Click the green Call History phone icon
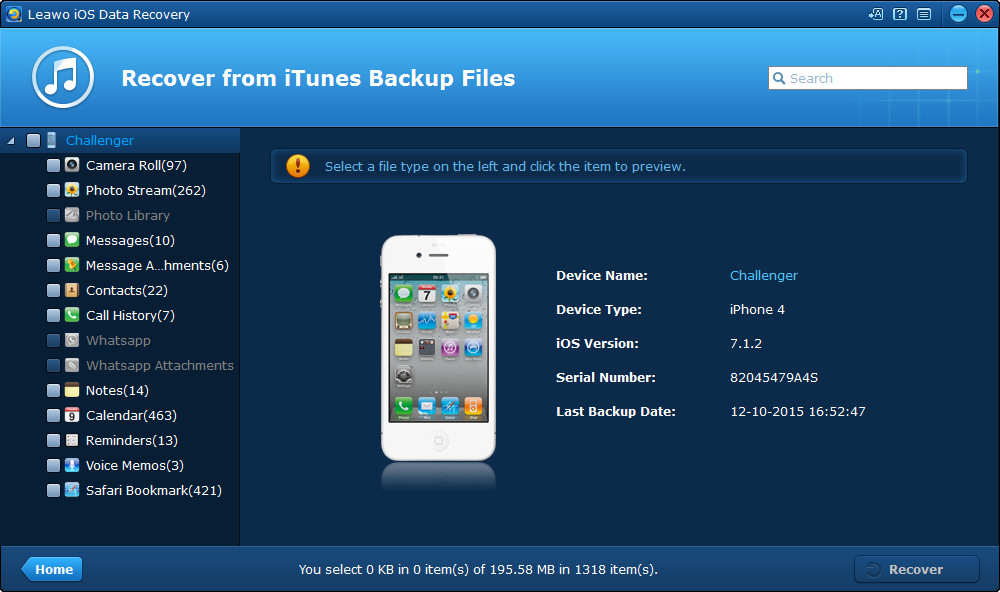 coord(72,315)
